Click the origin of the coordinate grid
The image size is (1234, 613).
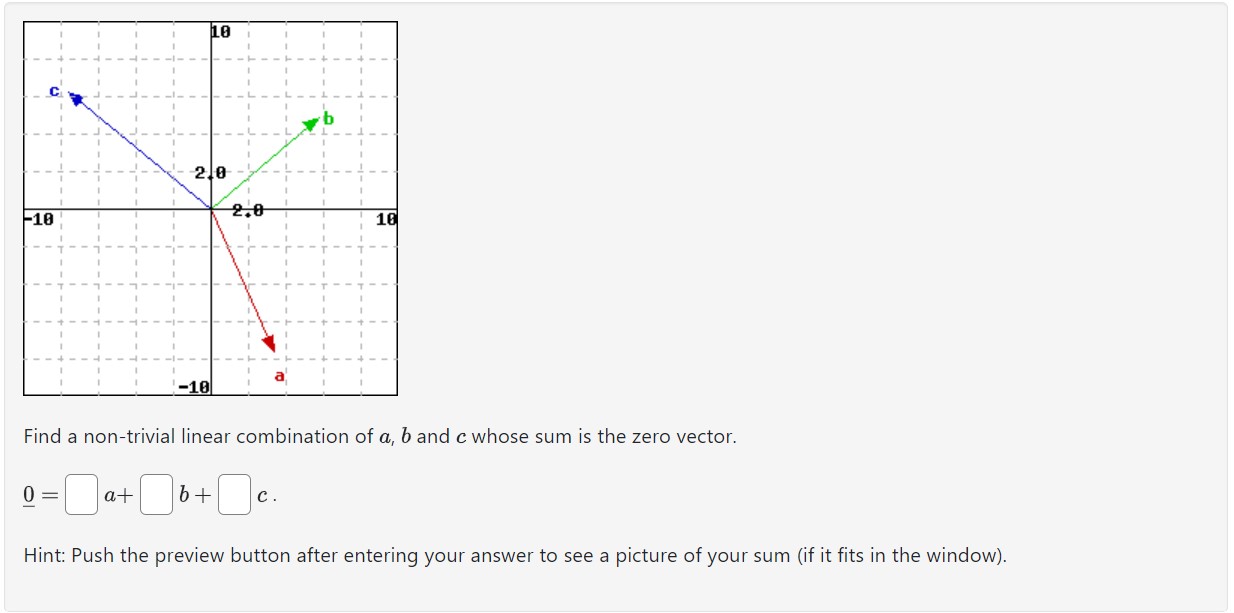click(213, 208)
